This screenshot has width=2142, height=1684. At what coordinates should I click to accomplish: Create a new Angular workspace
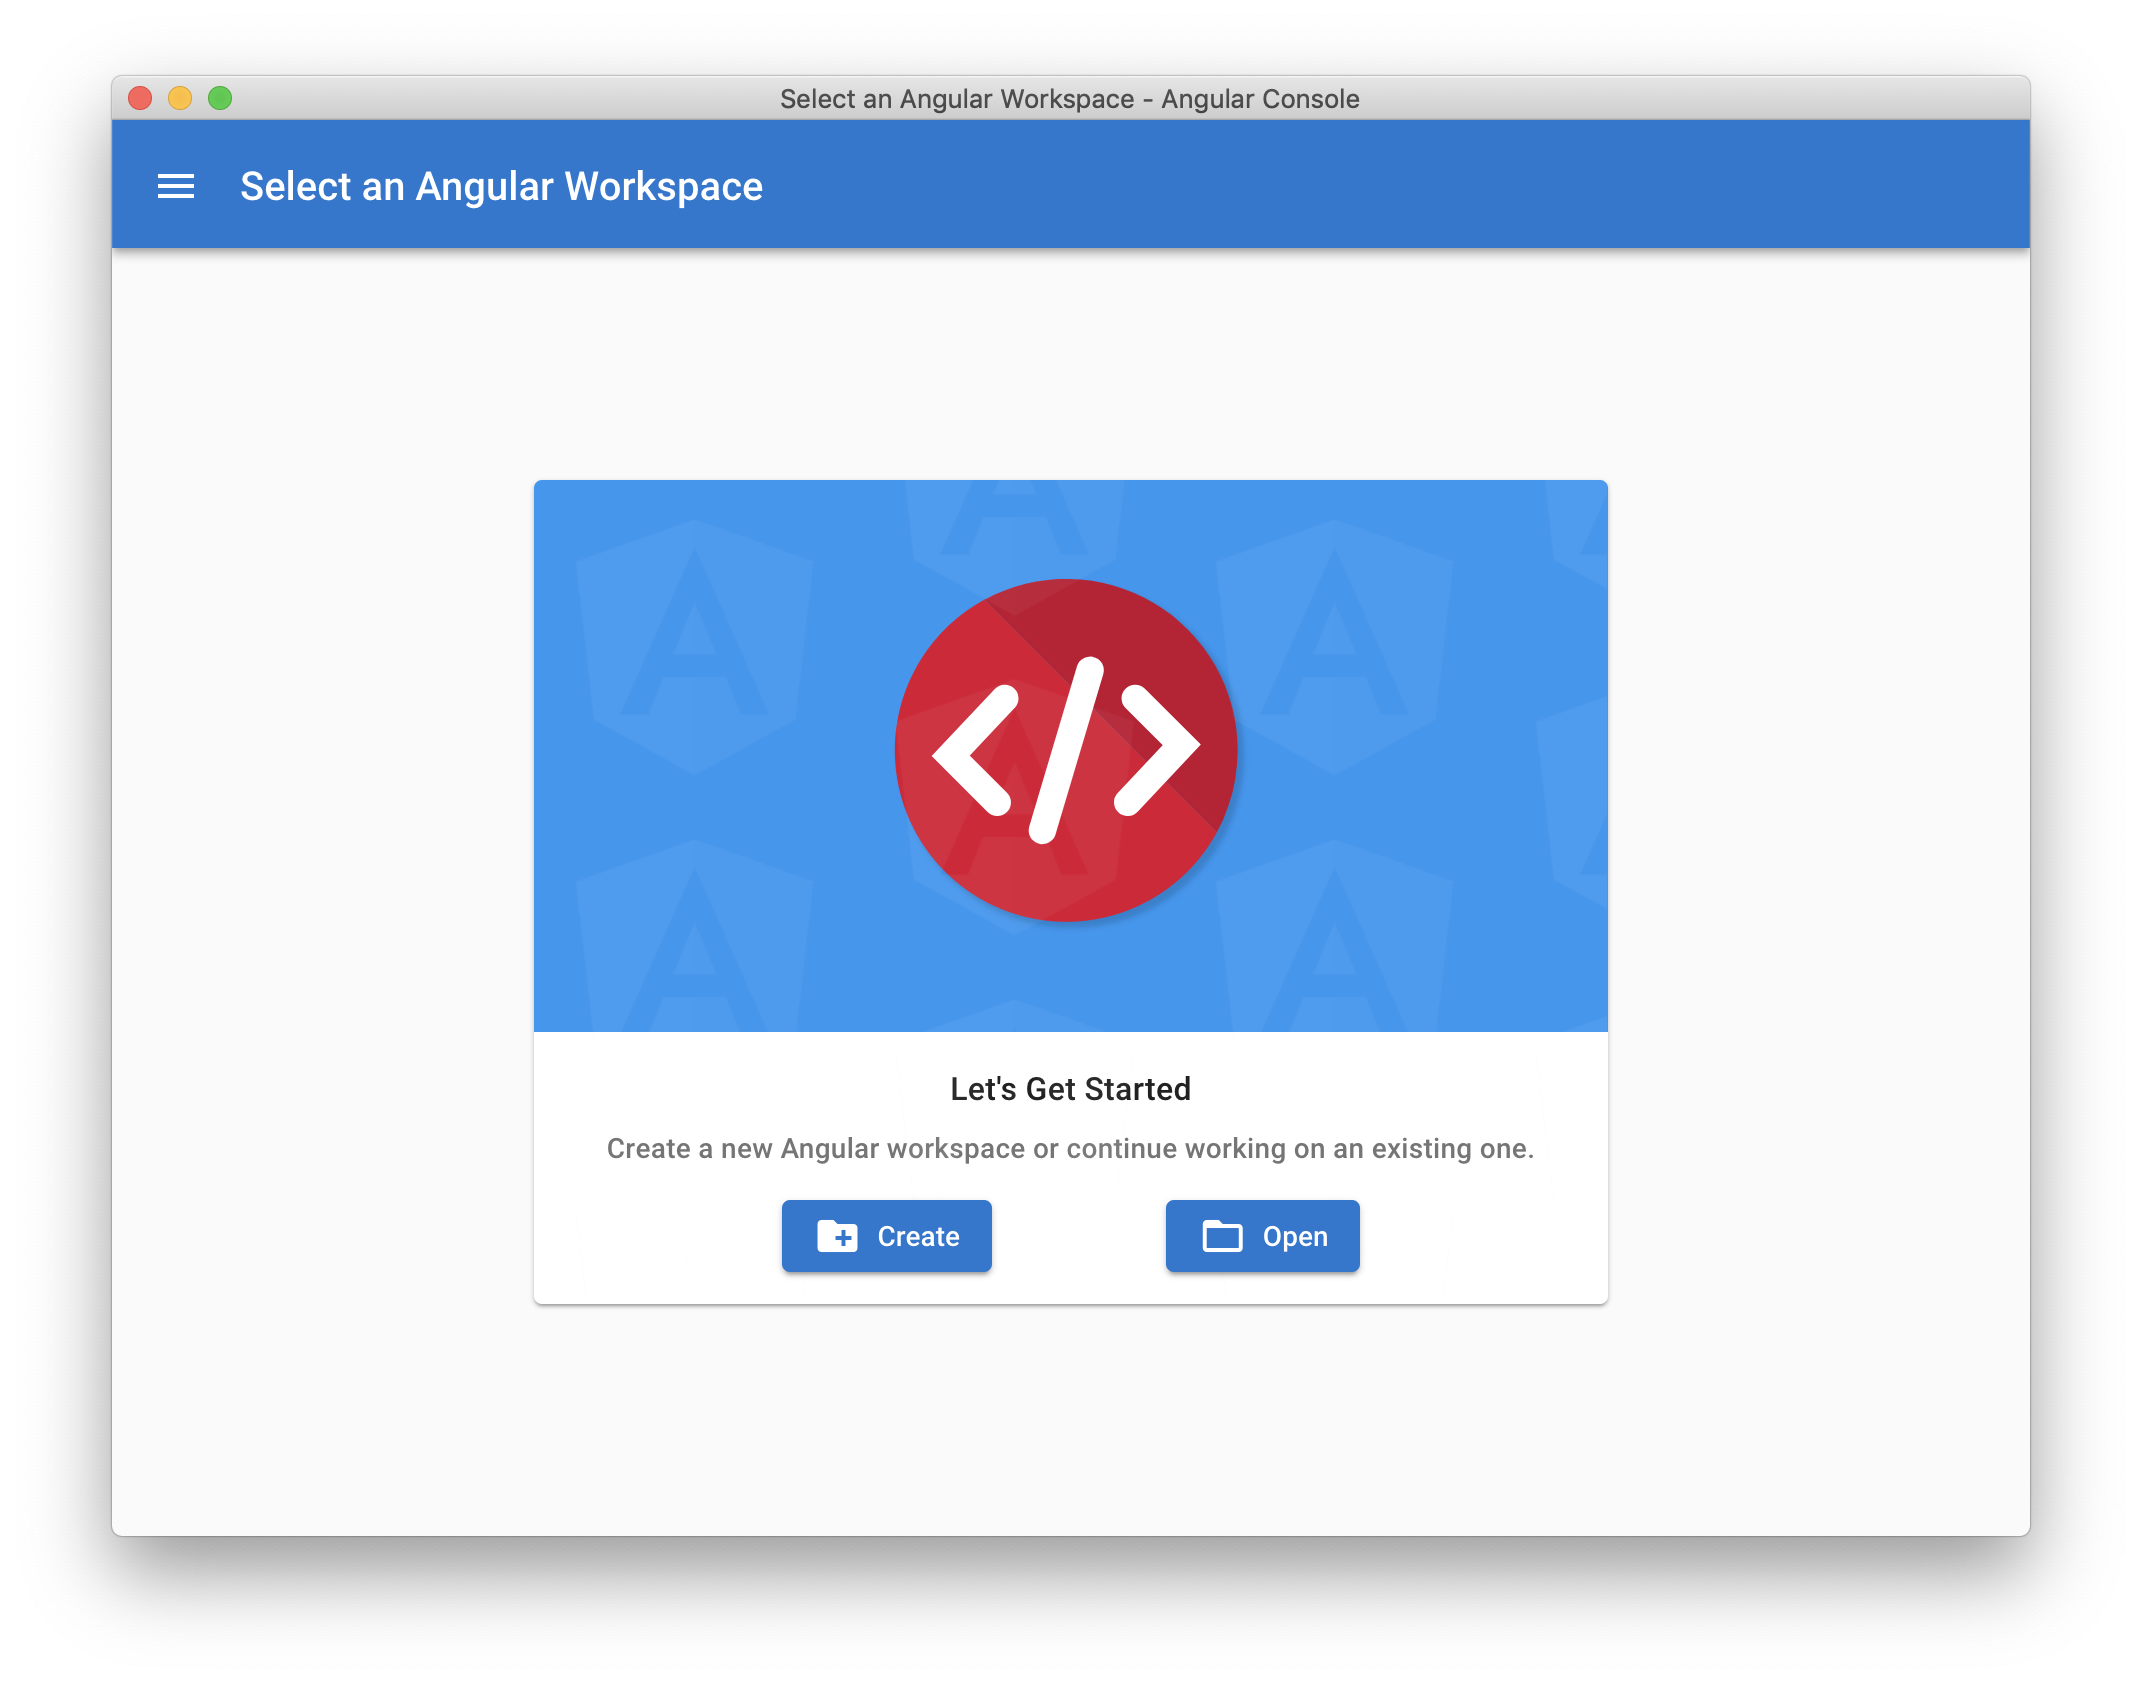point(886,1236)
